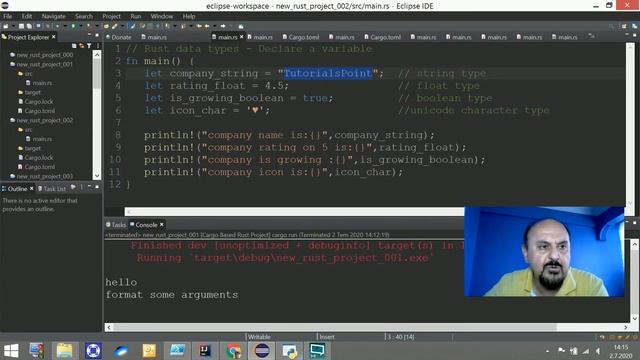Collapse all in Project Explorer
The width and height of the screenshot is (640, 360).
tap(74, 46)
